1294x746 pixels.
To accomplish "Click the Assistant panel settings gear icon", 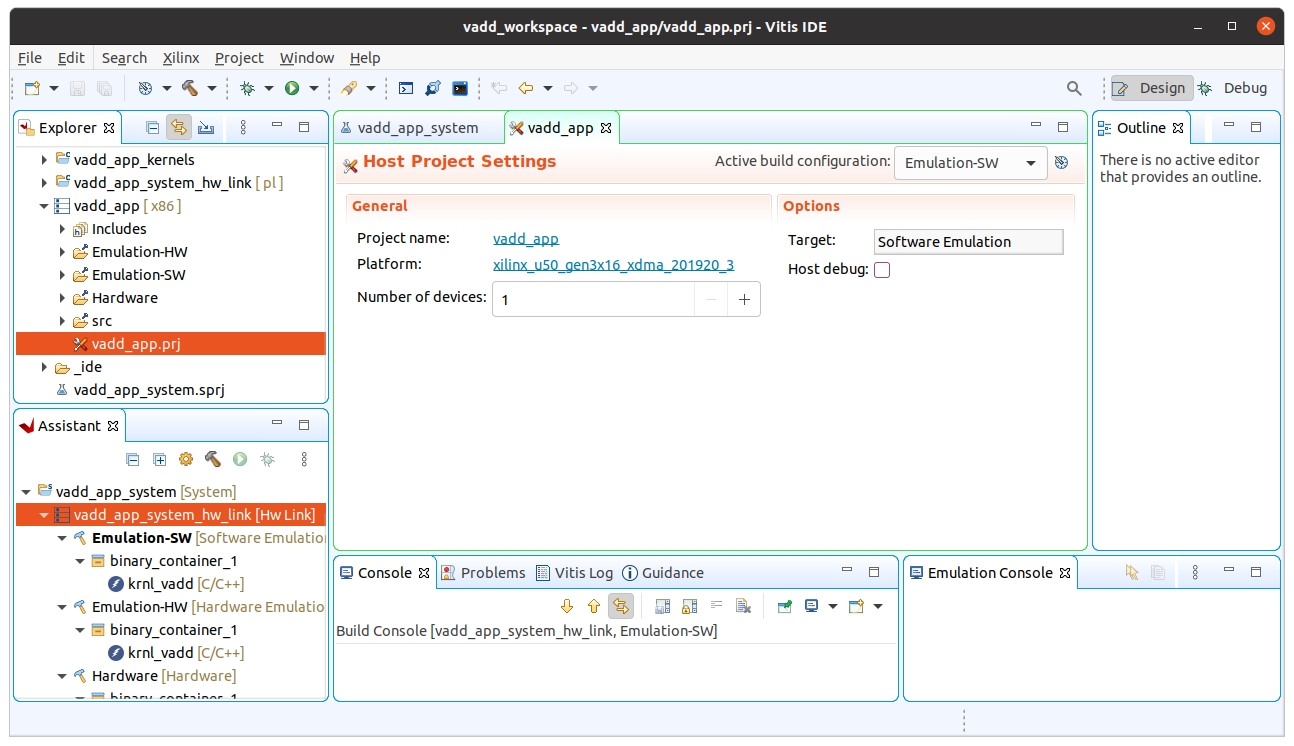I will pyautogui.click(x=186, y=459).
